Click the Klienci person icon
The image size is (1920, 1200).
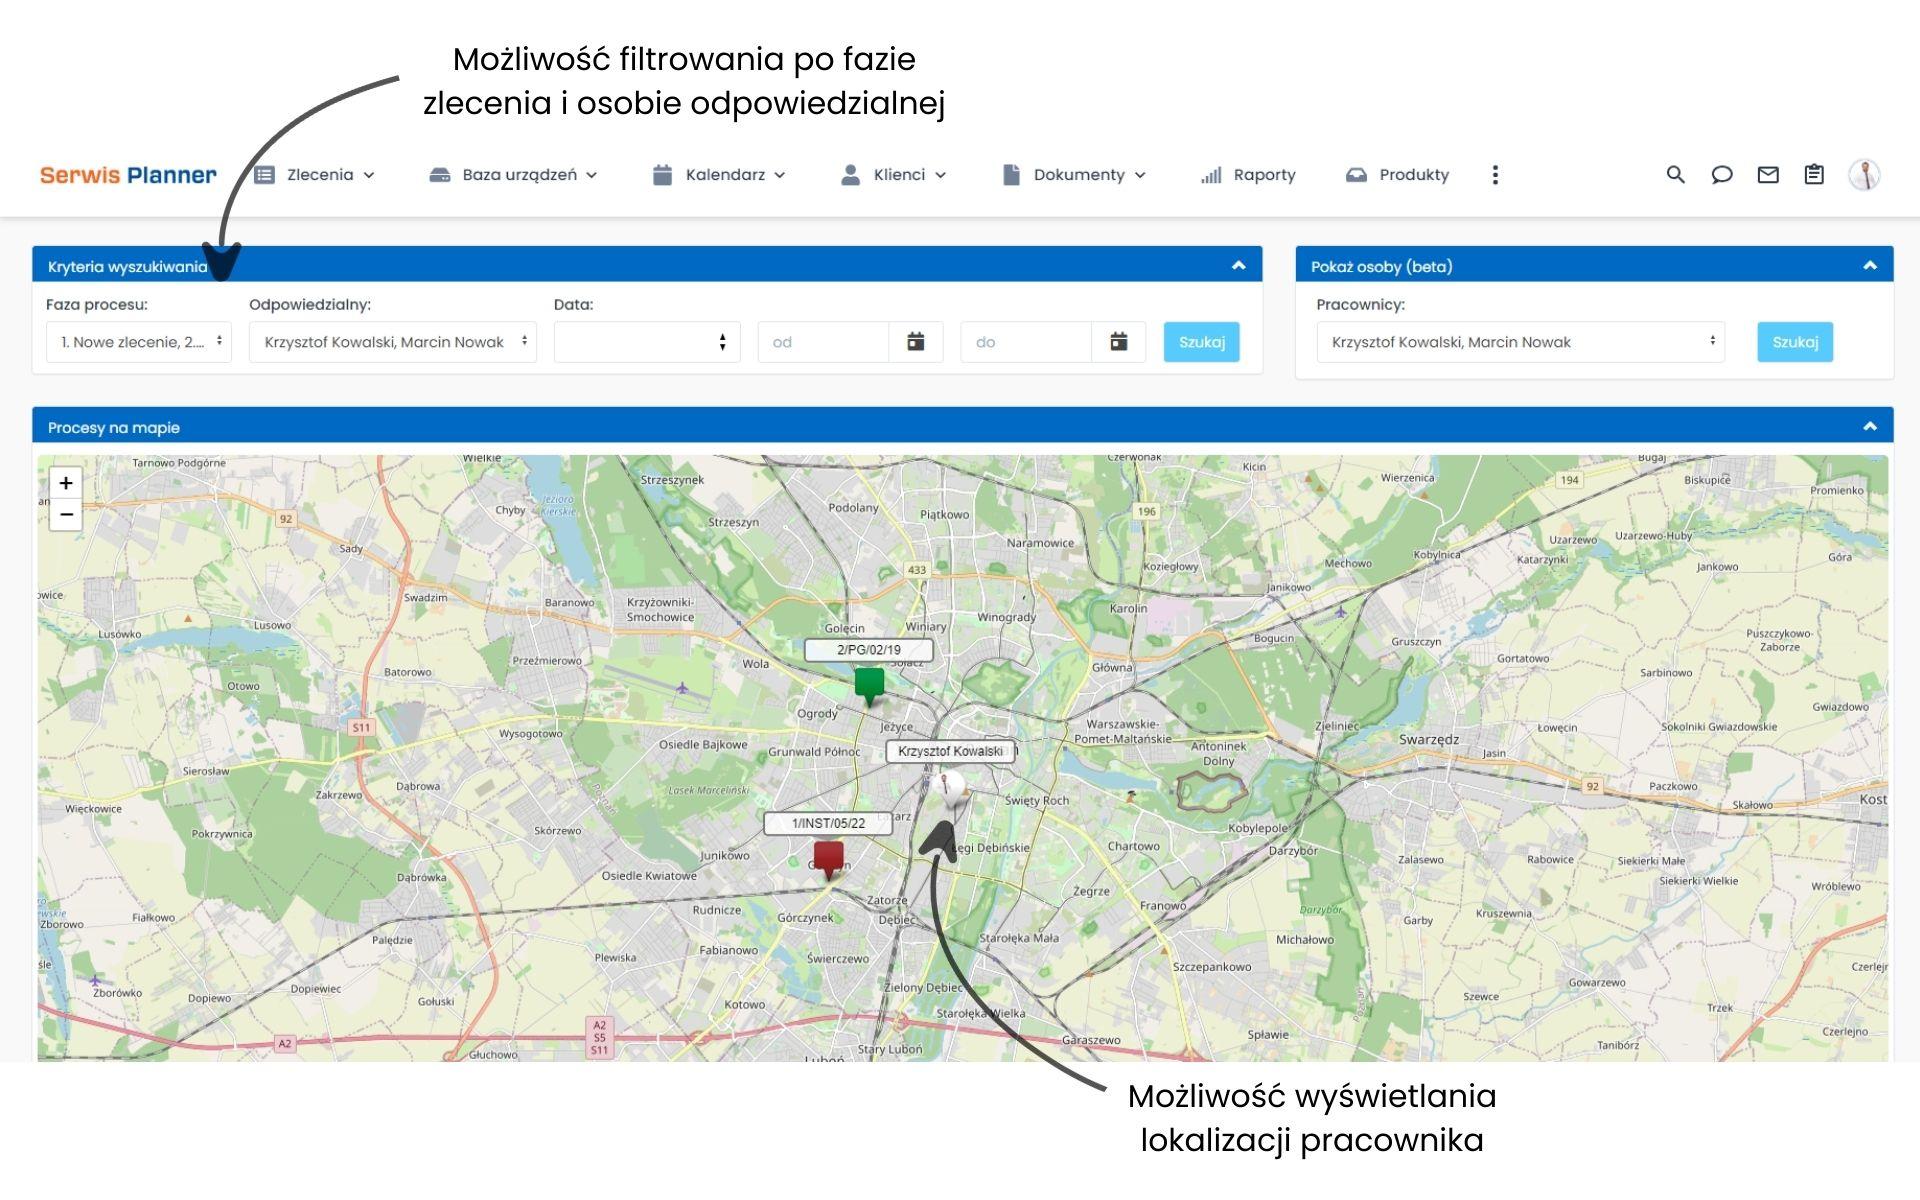pos(850,175)
